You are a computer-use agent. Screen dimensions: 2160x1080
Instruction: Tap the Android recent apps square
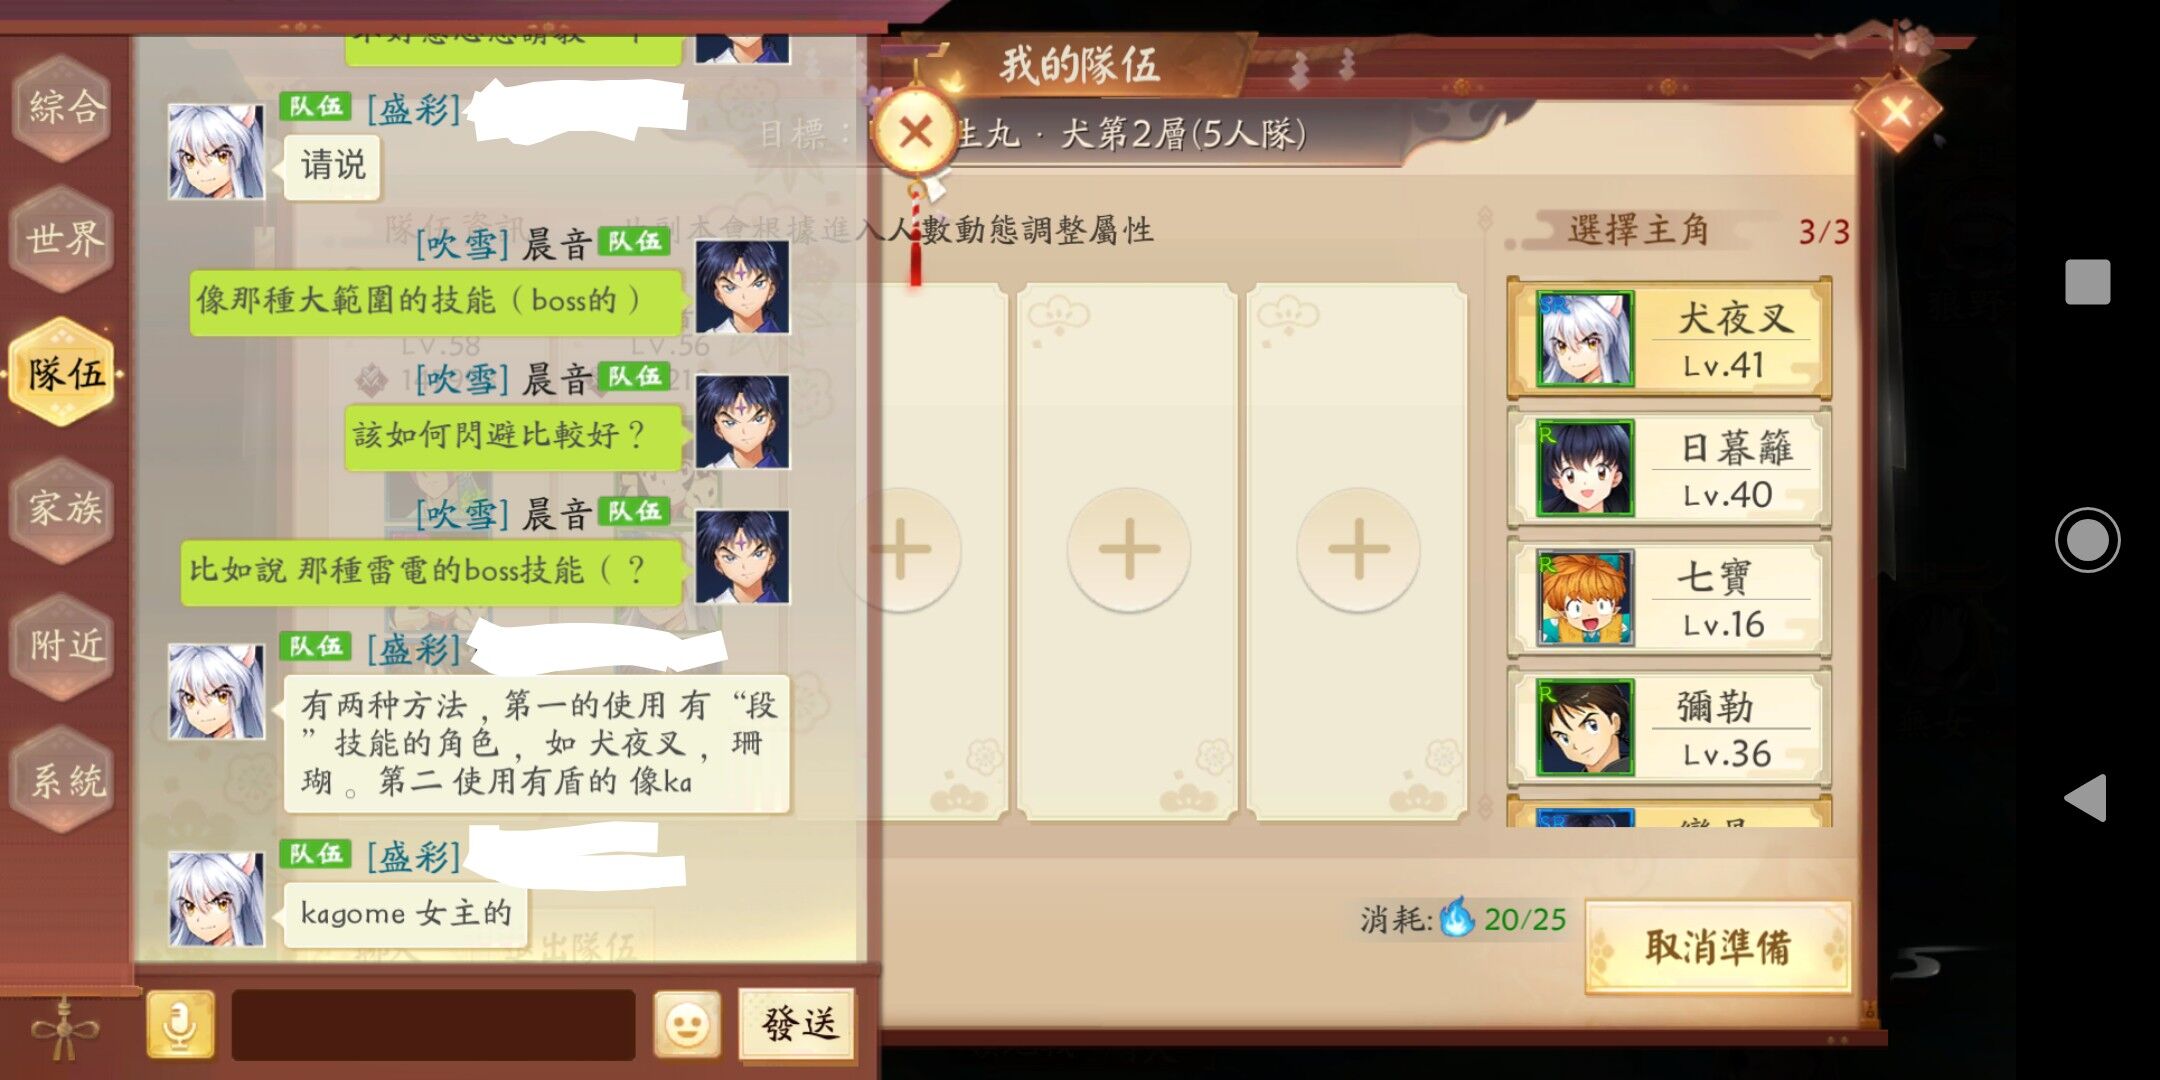(2088, 282)
